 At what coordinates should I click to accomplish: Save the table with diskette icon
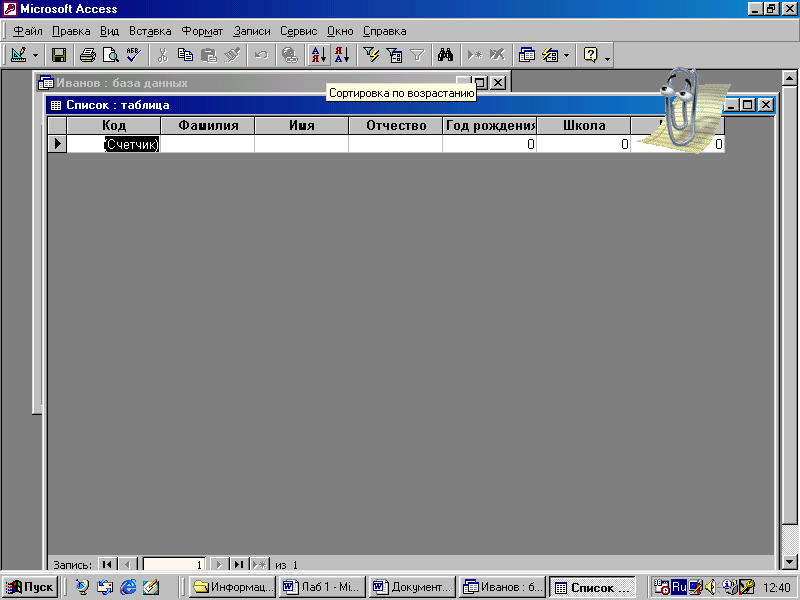[x=59, y=55]
